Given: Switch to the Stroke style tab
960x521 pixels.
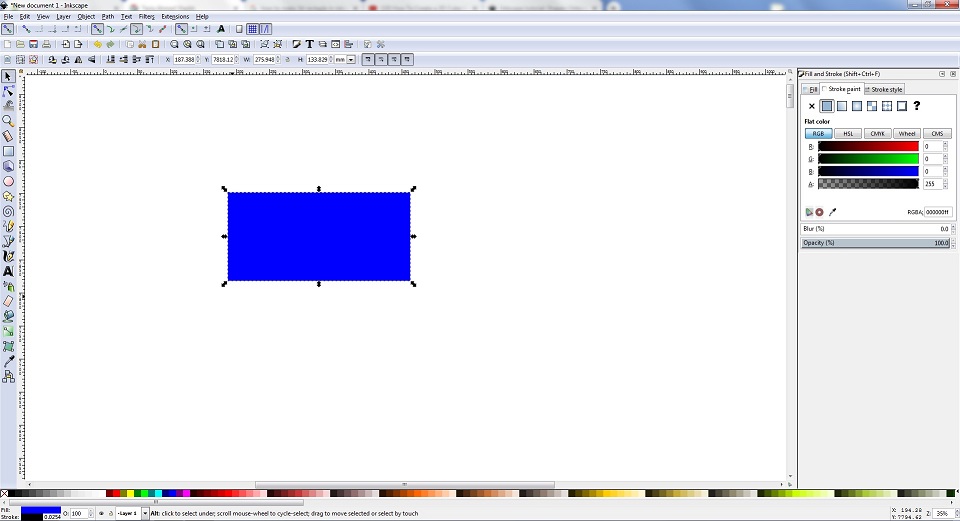Looking at the screenshot, I should (x=883, y=89).
